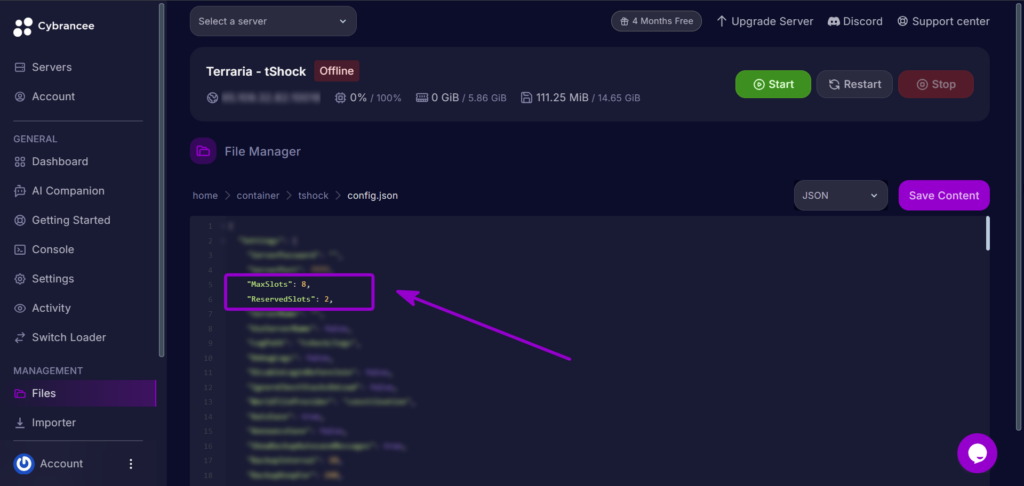Click the Switch Loader arrows icon

point(20,338)
